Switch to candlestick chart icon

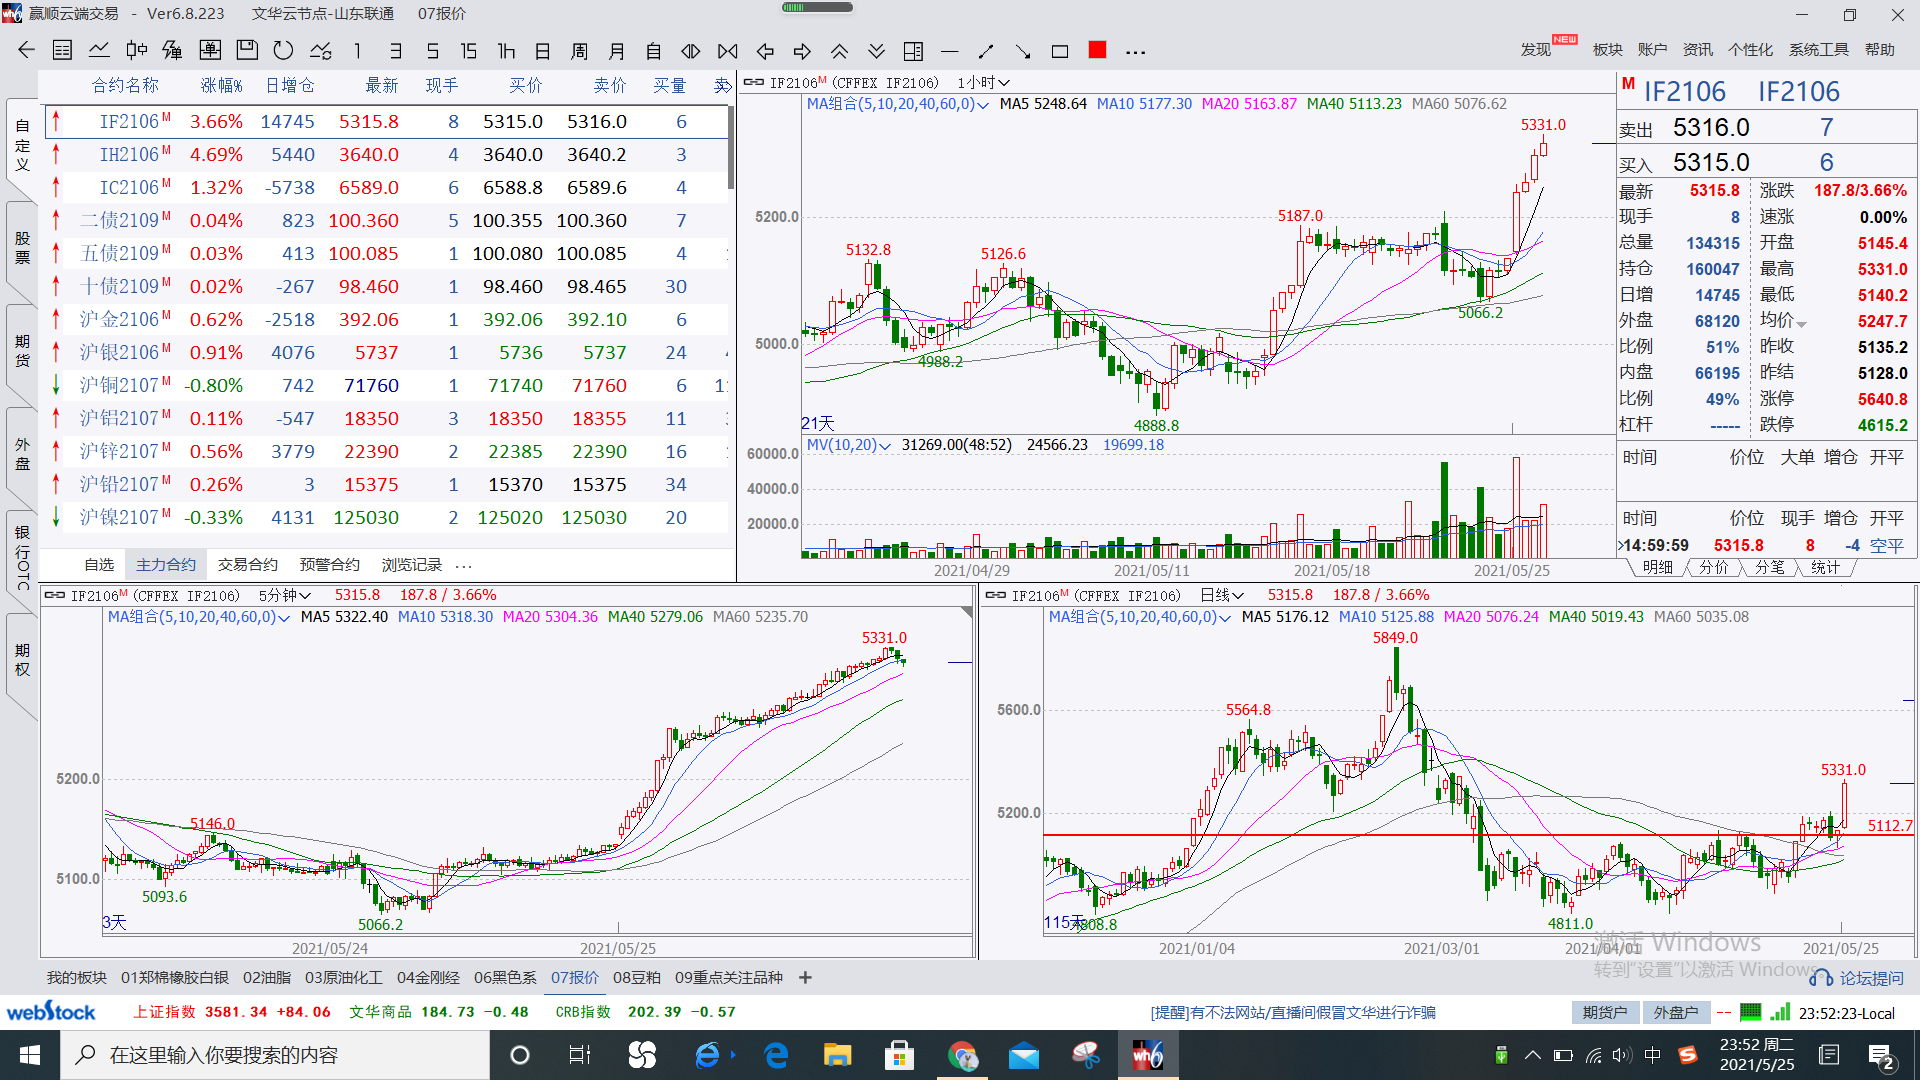tap(137, 50)
